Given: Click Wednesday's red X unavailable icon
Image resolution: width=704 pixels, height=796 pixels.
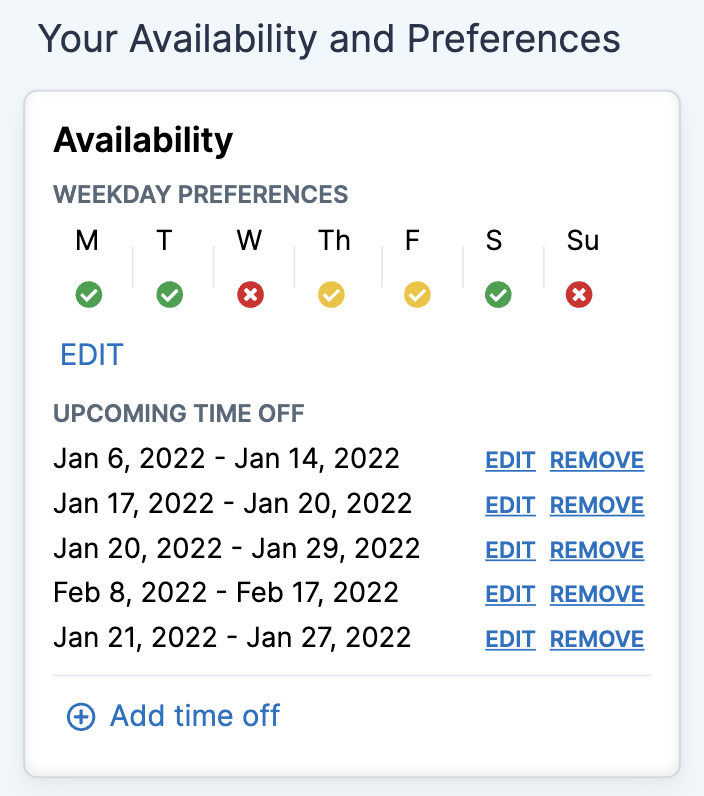Looking at the screenshot, I should click(250, 294).
